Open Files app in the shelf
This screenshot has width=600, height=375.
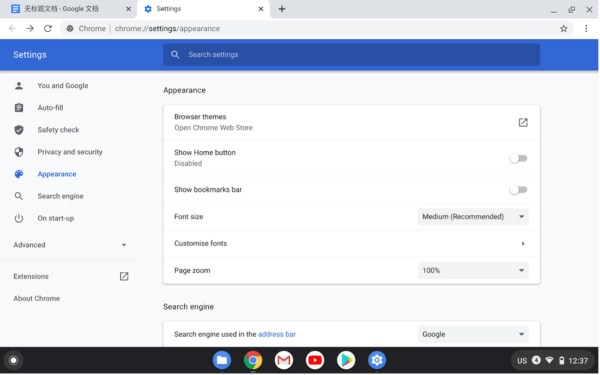coord(222,360)
